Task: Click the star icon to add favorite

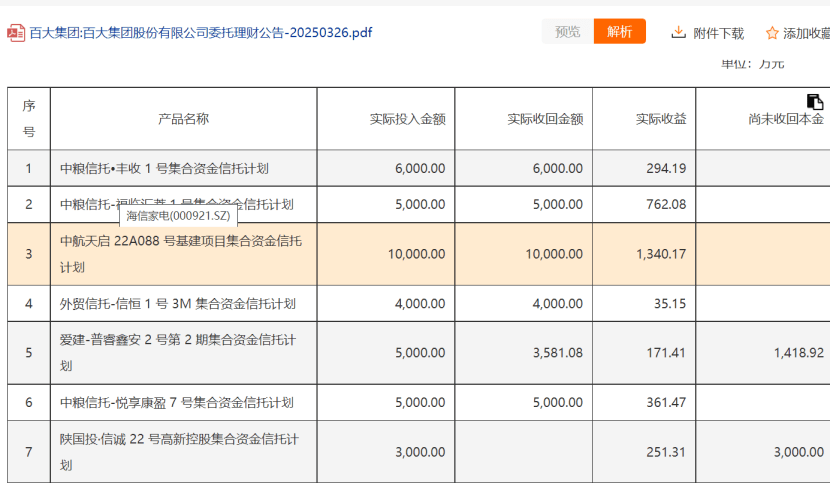Action: 772,33
